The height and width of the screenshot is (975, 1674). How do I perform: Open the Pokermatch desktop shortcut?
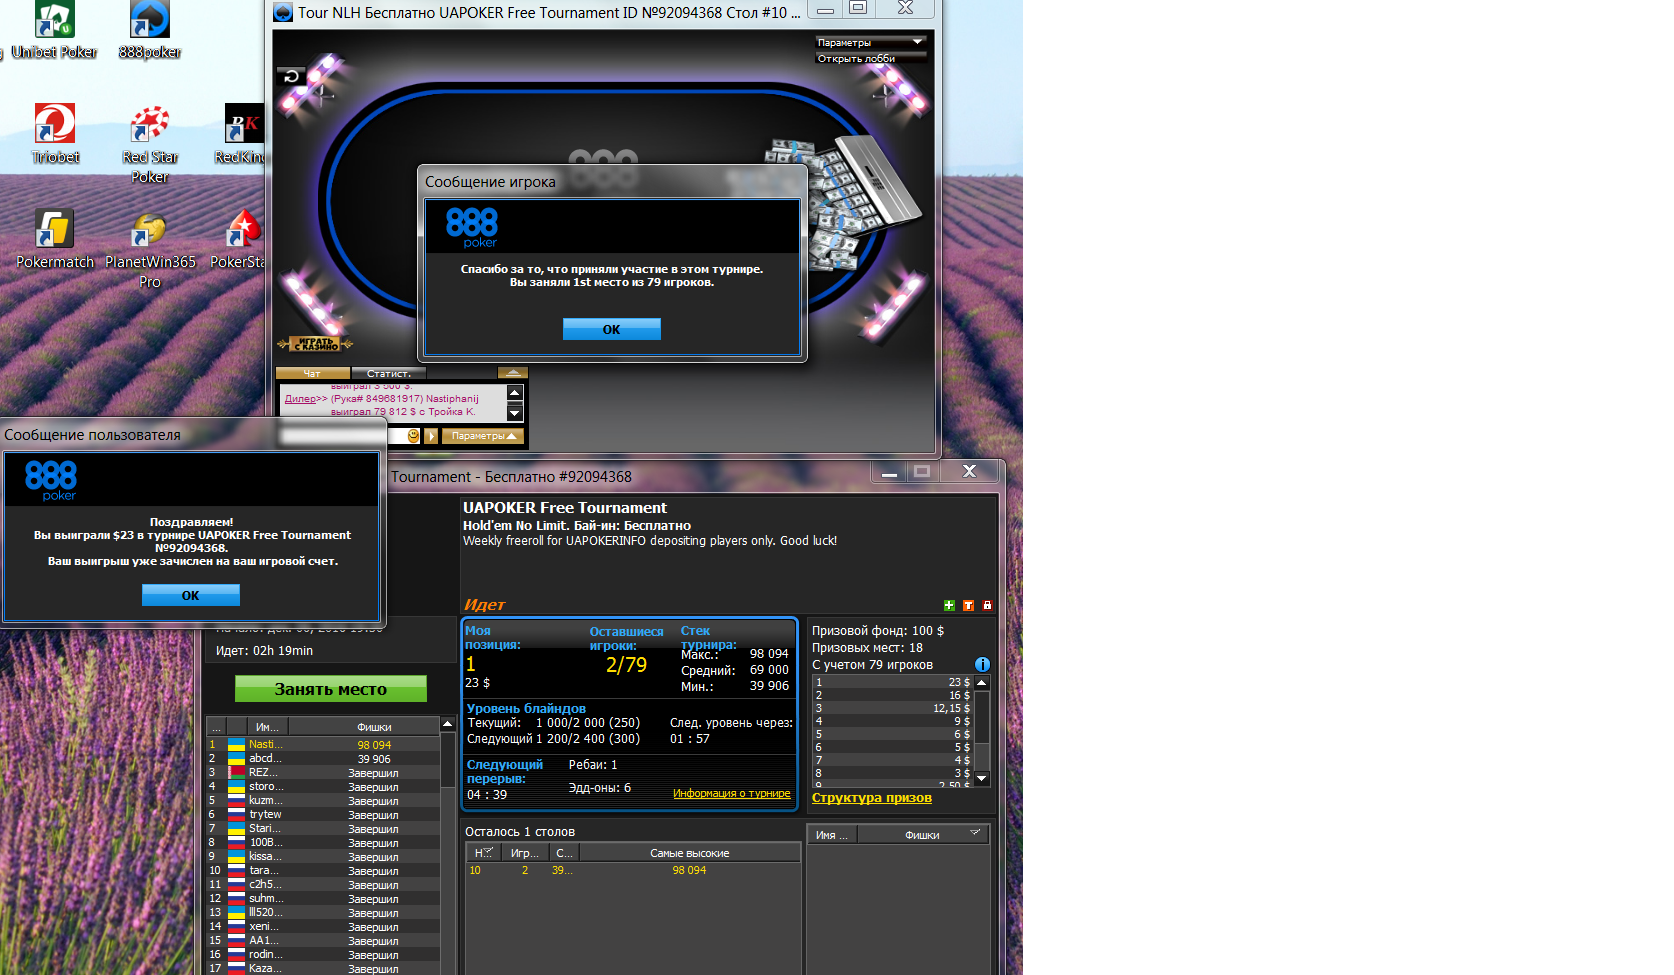(x=55, y=239)
